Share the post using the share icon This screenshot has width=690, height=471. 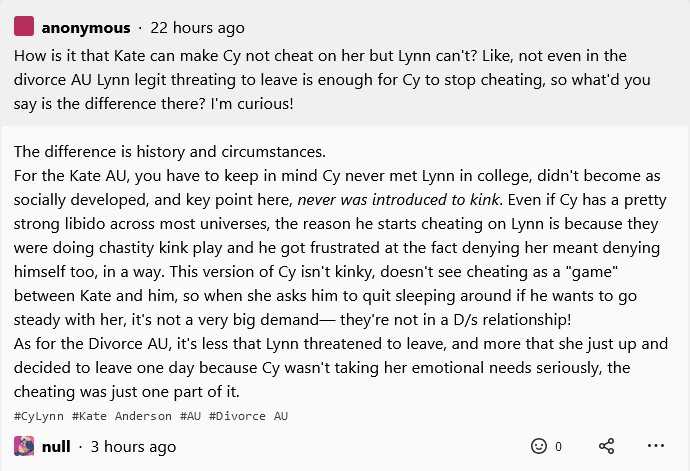[607, 446]
